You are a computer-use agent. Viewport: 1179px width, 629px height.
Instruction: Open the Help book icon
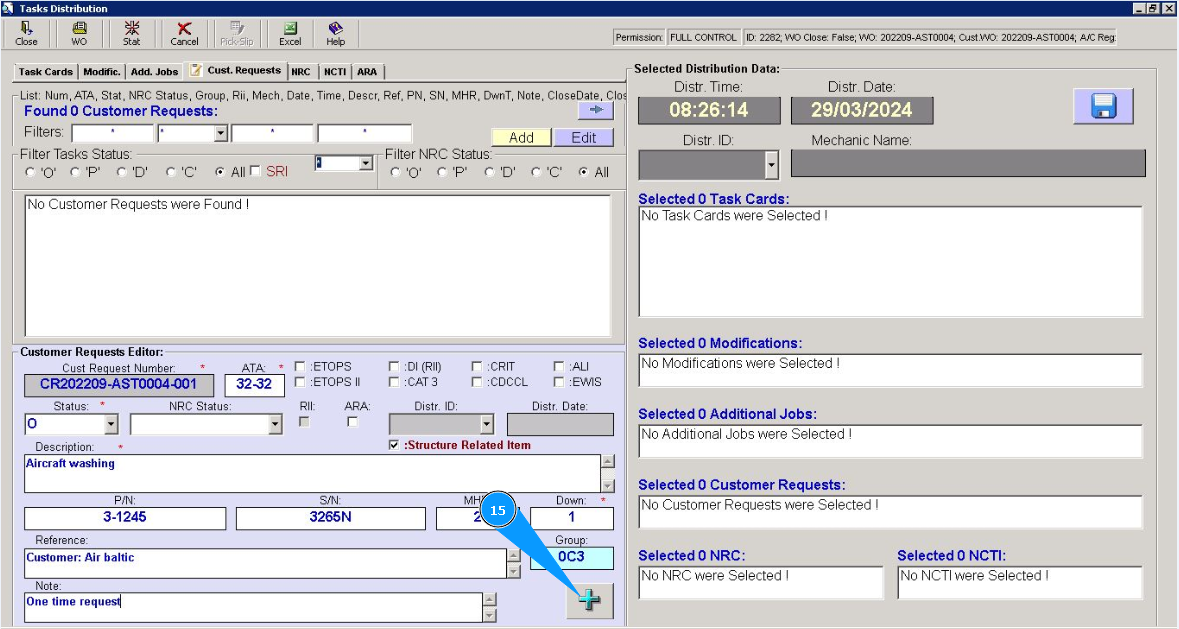click(x=335, y=33)
